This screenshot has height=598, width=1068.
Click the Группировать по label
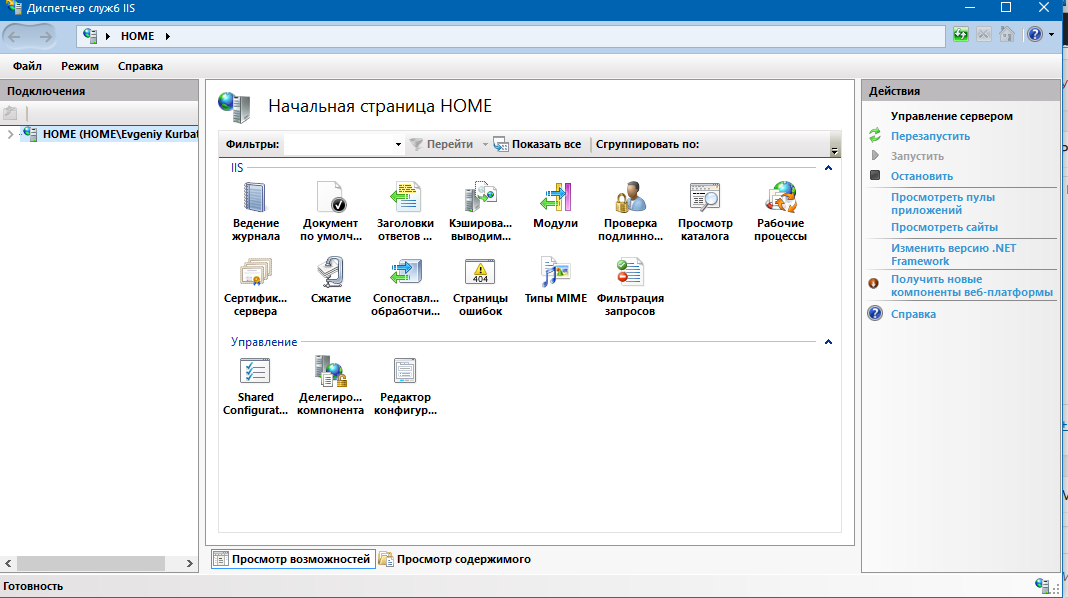tap(647, 144)
